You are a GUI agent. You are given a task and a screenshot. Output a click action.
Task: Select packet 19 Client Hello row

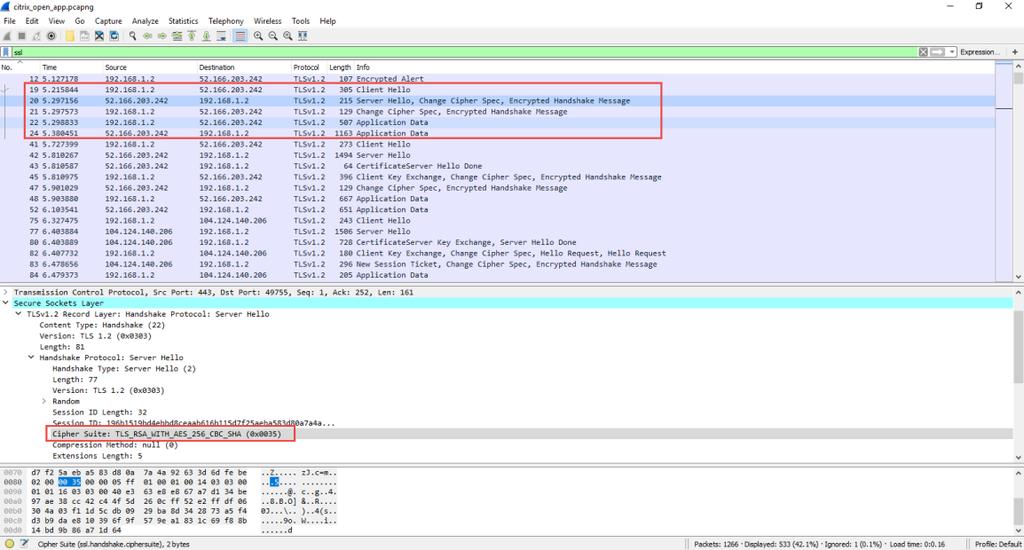[498, 89]
